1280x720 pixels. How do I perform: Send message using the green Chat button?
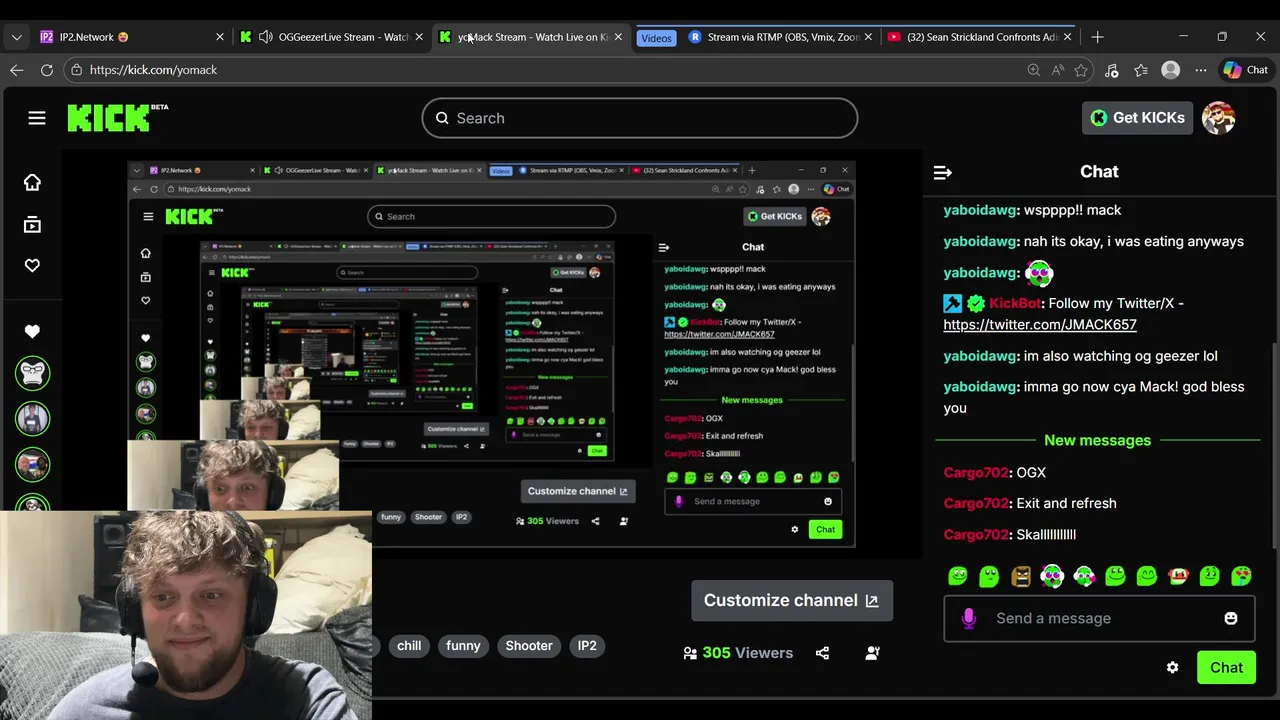(x=1226, y=668)
